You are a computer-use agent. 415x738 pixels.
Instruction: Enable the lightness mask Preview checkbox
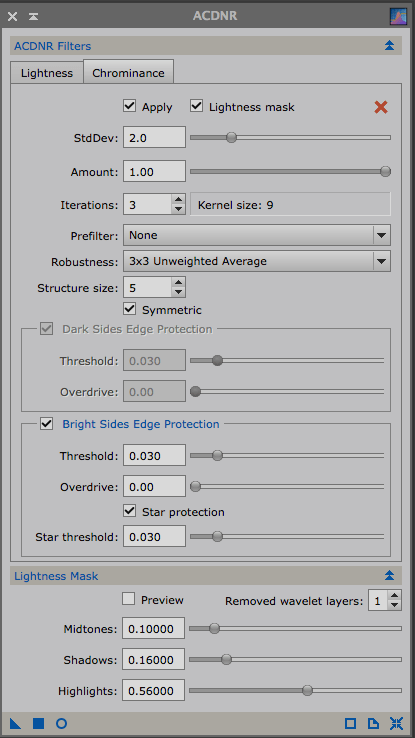(x=128, y=599)
